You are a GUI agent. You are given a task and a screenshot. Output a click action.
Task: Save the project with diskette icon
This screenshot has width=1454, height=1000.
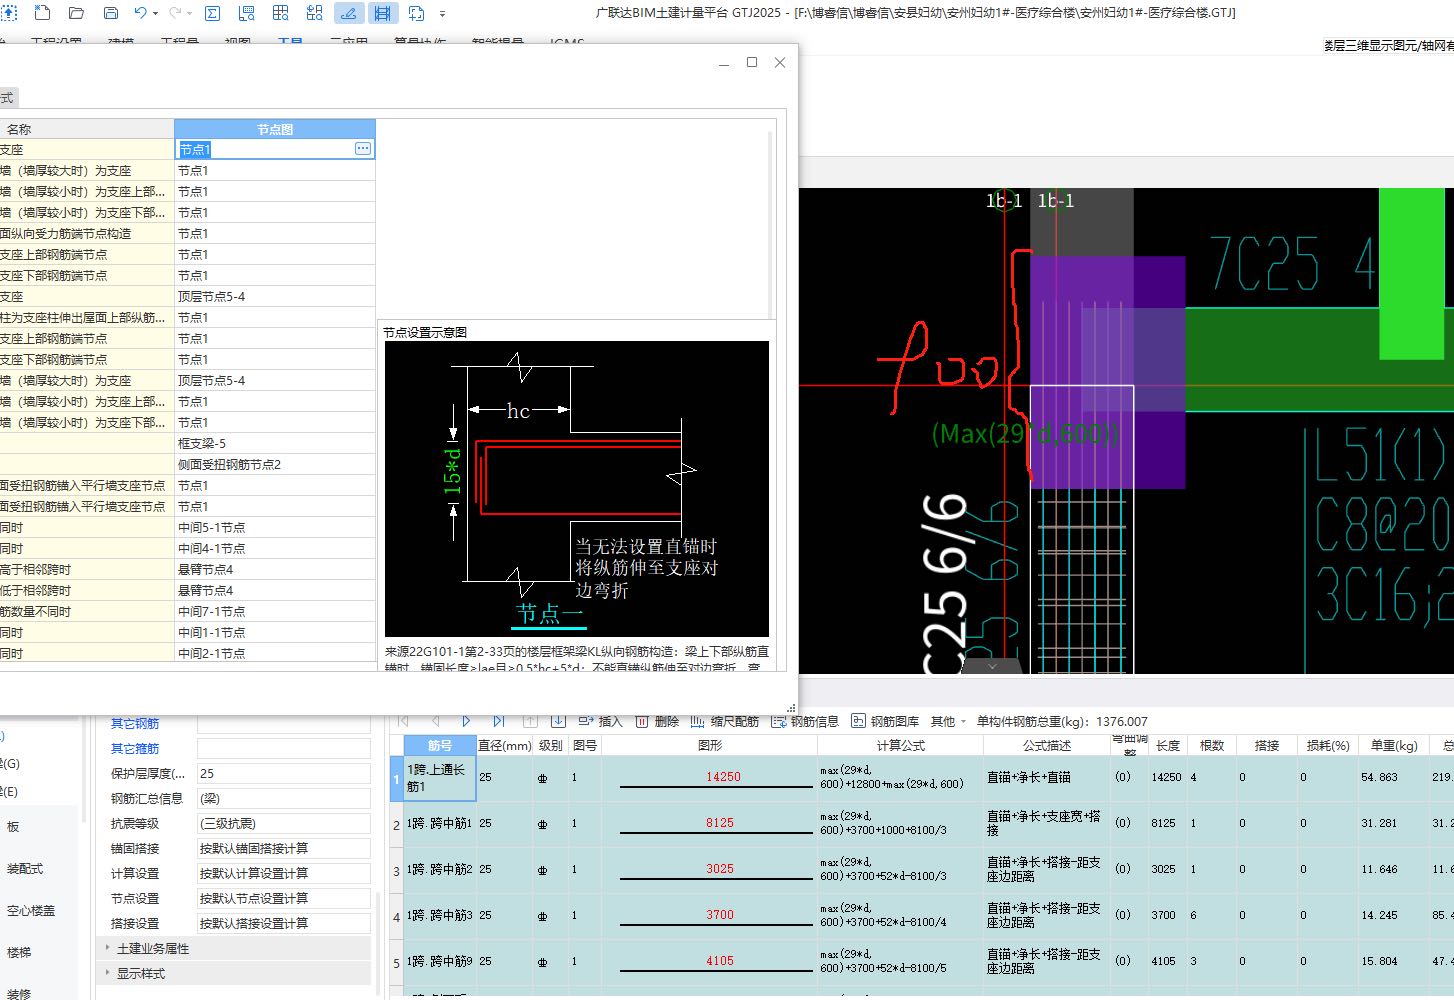coord(111,13)
